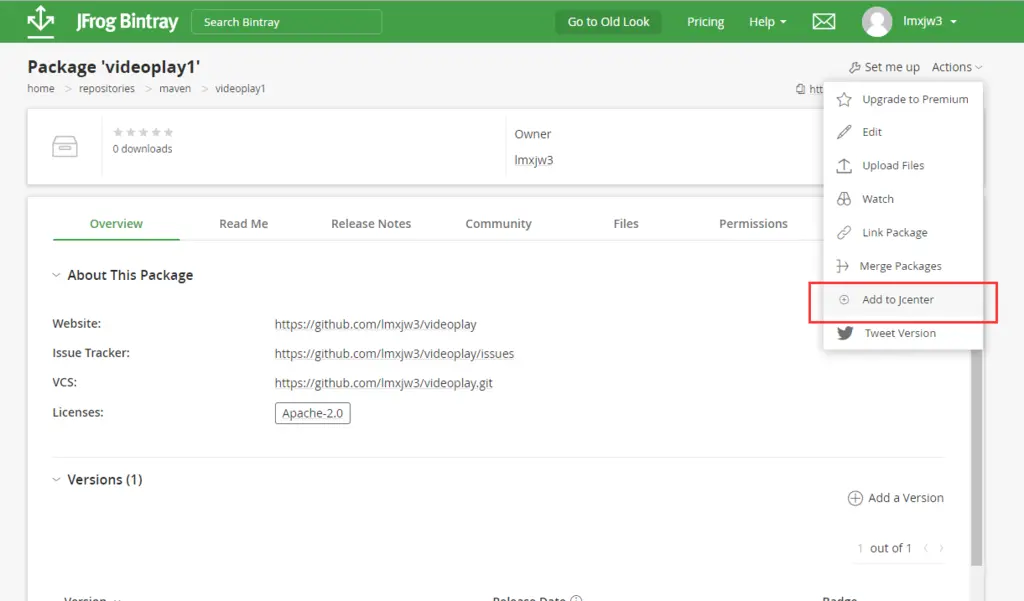Viewport: 1024px width, 601px height.
Task: Choose Merge Packages menu entry
Action: [903, 266]
